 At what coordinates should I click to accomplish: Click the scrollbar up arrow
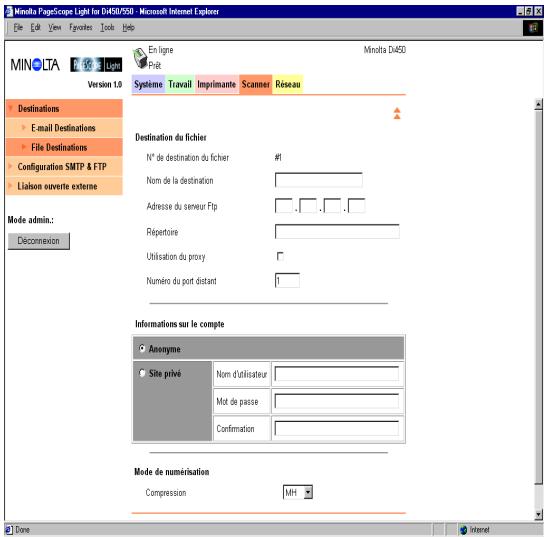(x=538, y=104)
